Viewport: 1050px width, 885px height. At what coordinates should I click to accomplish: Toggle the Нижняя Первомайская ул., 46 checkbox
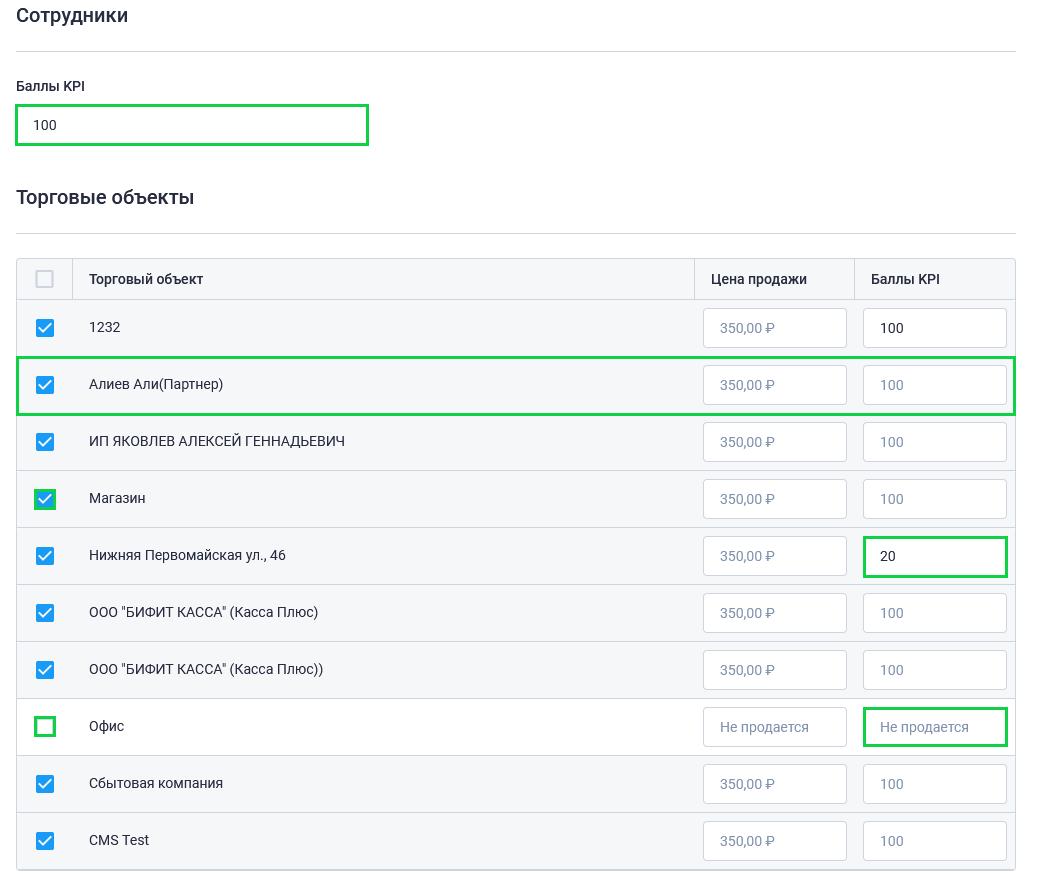point(45,556)
